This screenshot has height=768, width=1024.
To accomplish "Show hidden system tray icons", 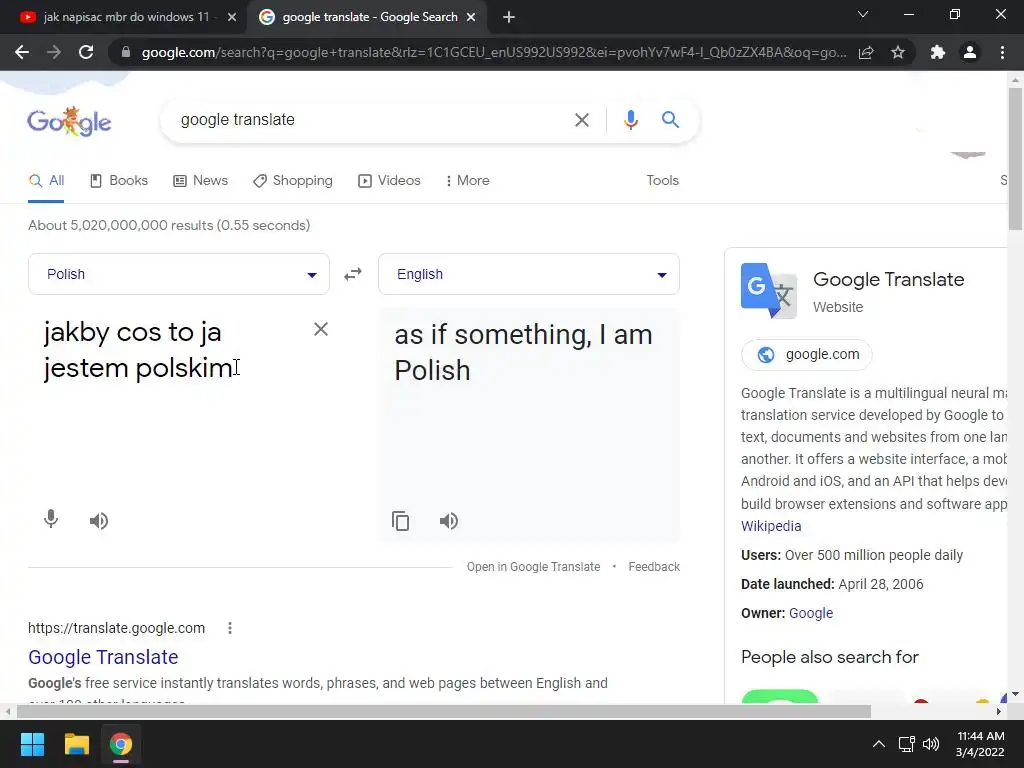I will click(x=879, y=744).
